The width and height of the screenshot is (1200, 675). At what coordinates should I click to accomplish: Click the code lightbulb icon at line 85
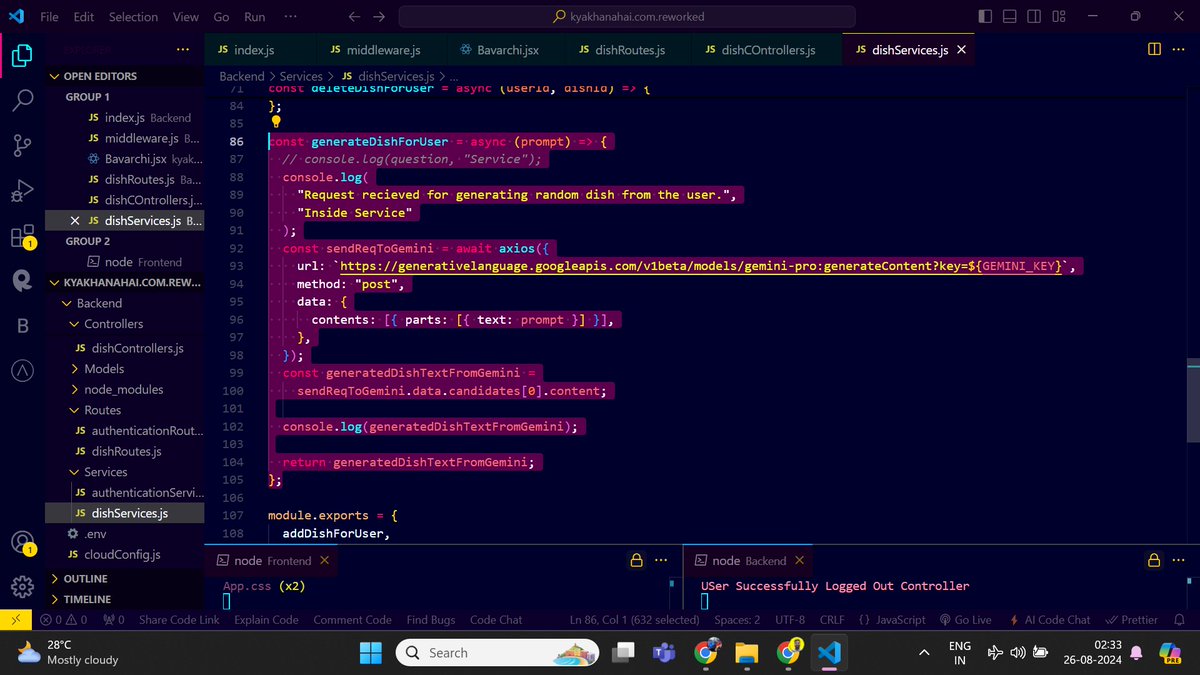[276, 123]
